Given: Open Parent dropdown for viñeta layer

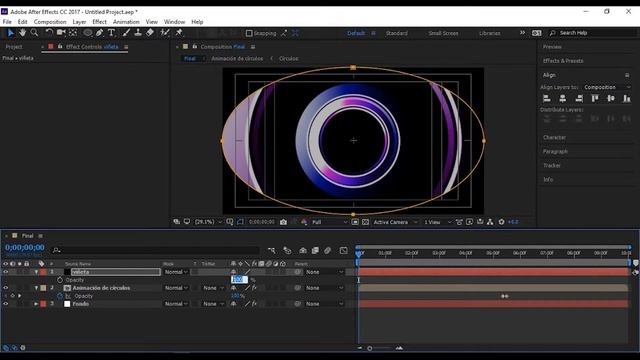Looking at the screenshot, I should (x=324, y=272).
